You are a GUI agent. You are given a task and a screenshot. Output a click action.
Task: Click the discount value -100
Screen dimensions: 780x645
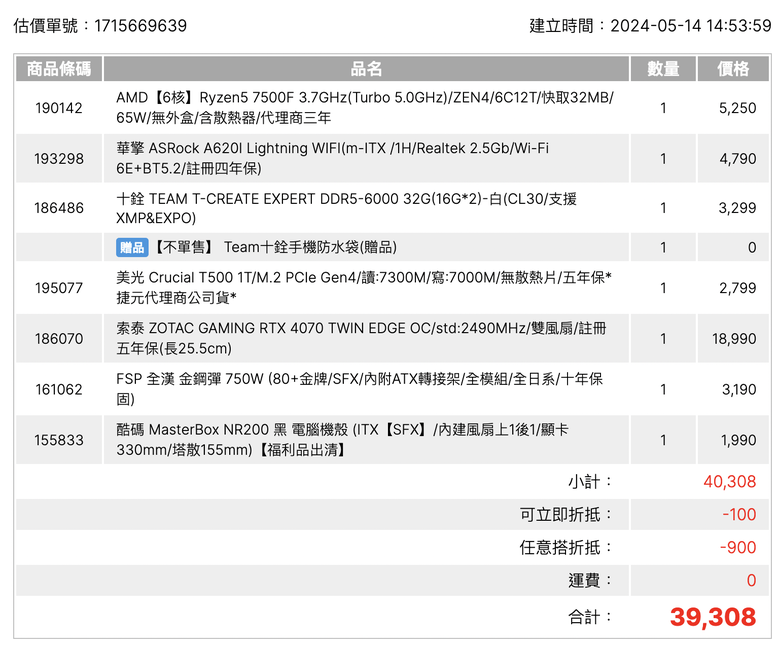click(x=739, y=514)
